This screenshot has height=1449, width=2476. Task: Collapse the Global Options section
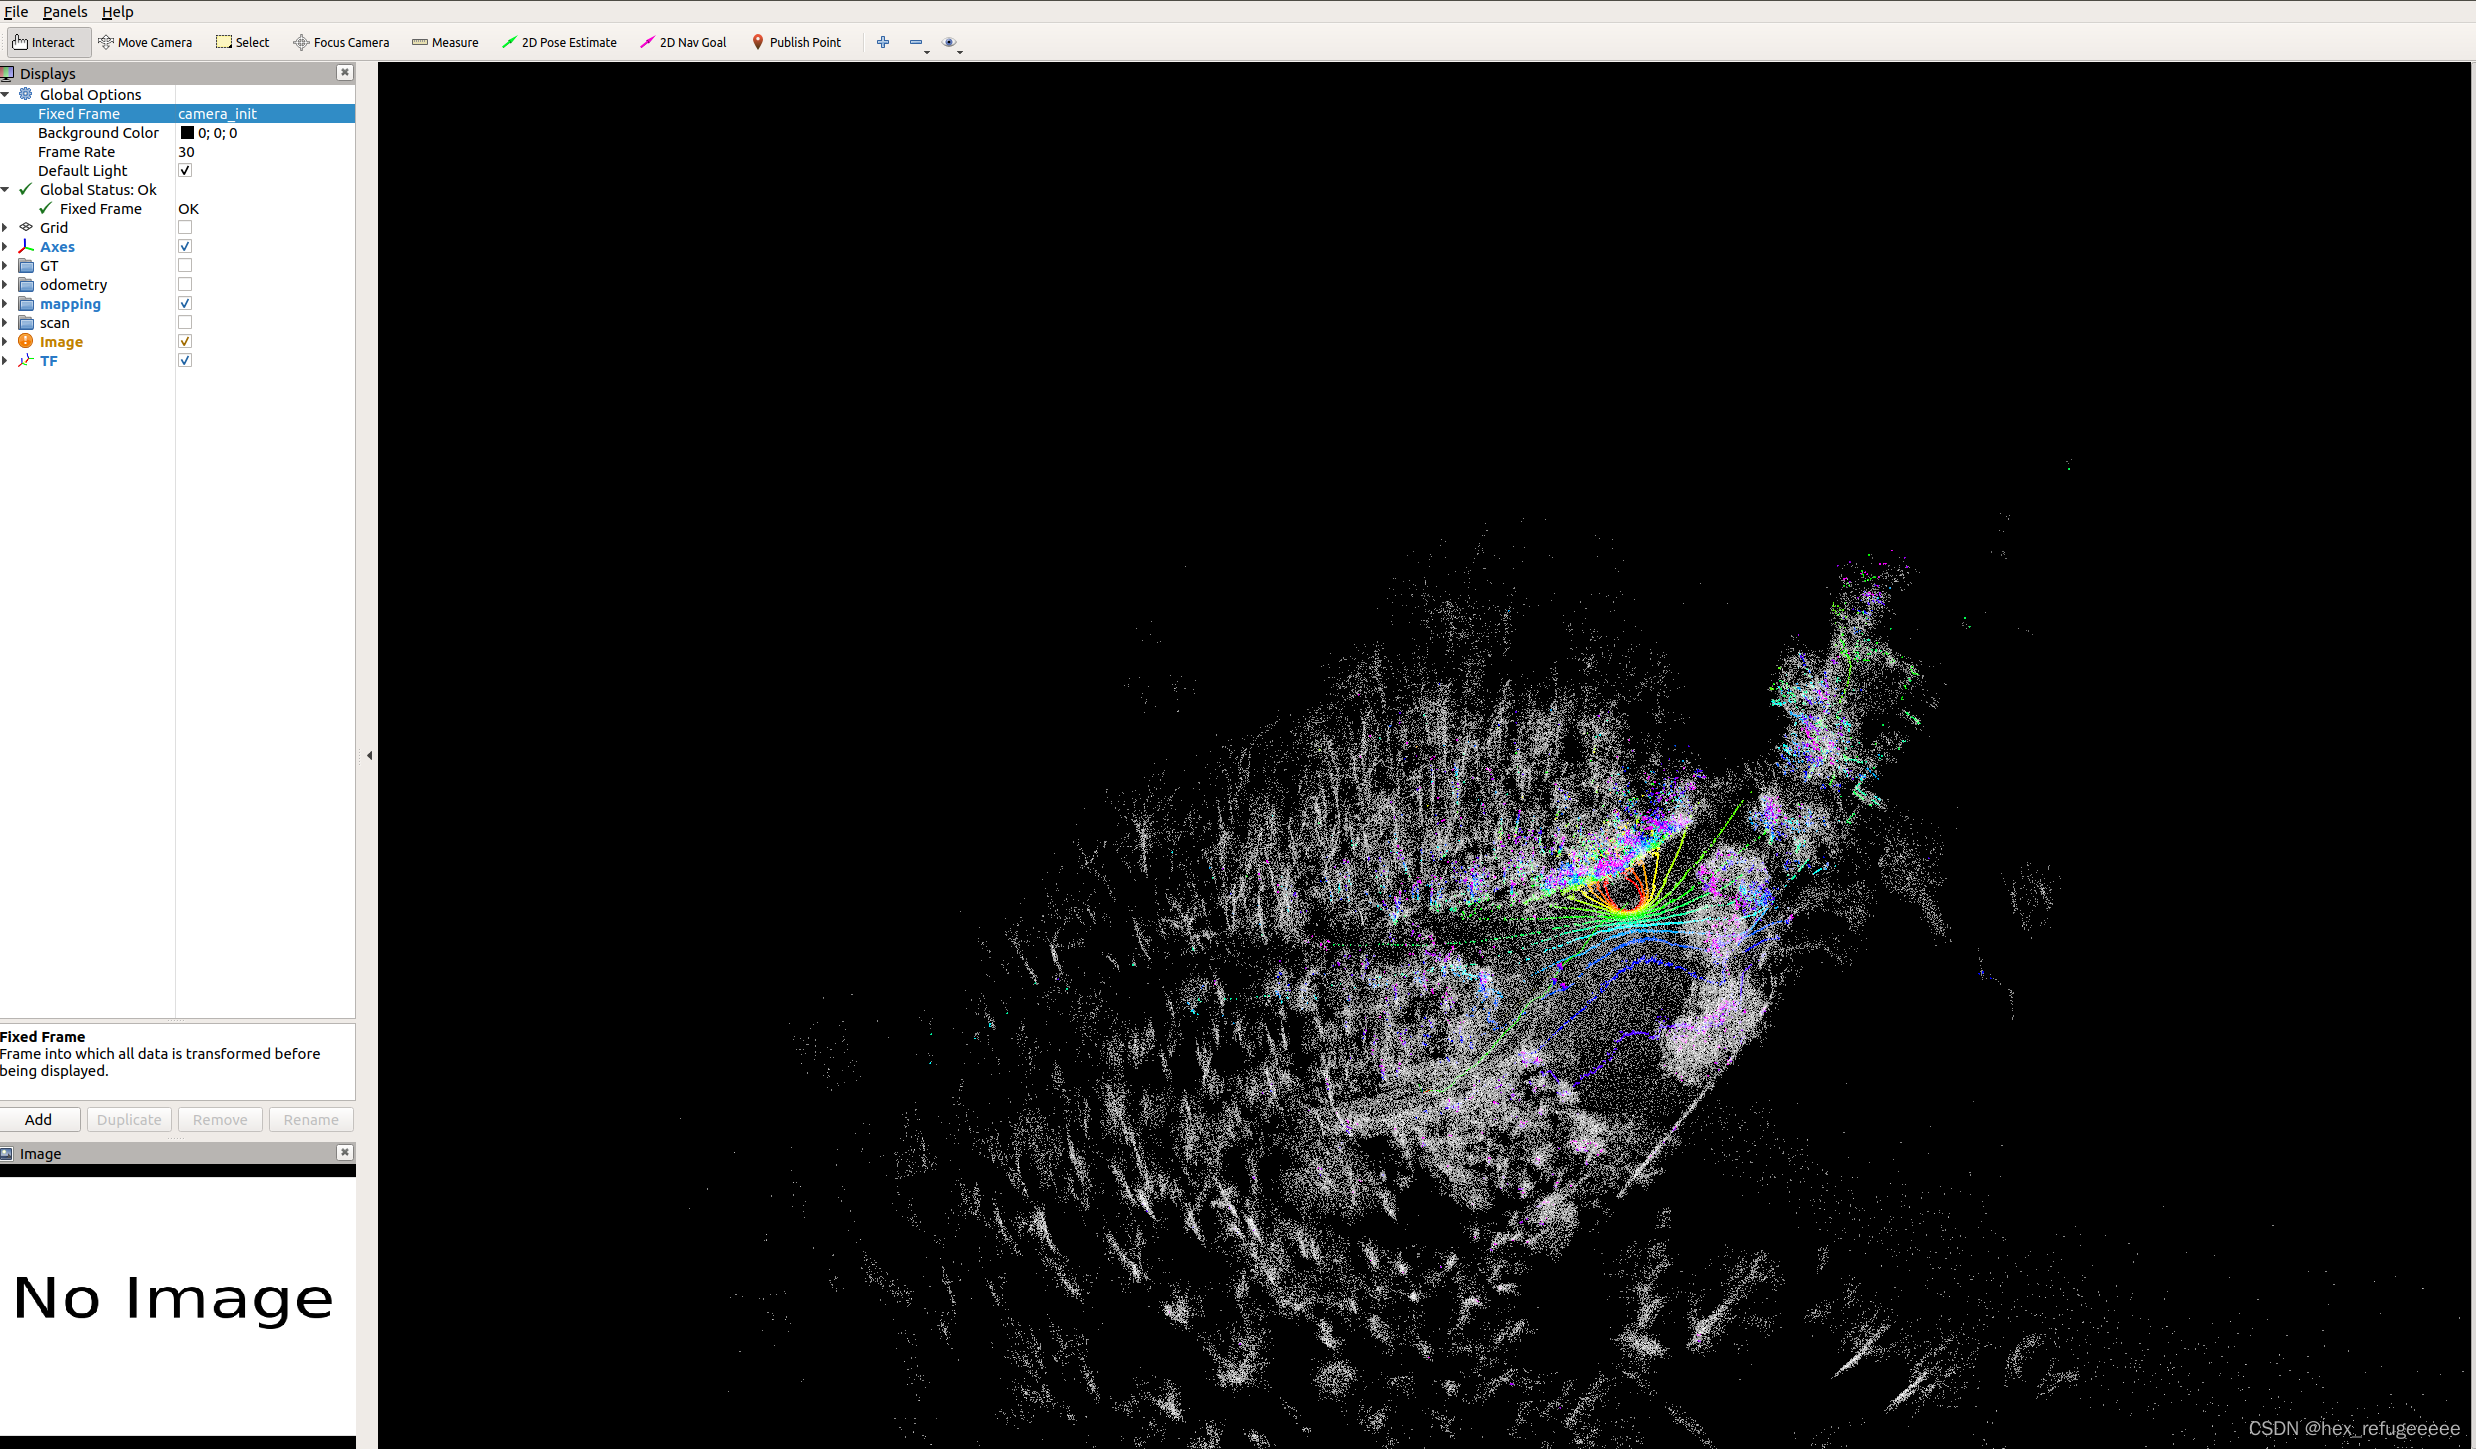click(x=6, y=95)
